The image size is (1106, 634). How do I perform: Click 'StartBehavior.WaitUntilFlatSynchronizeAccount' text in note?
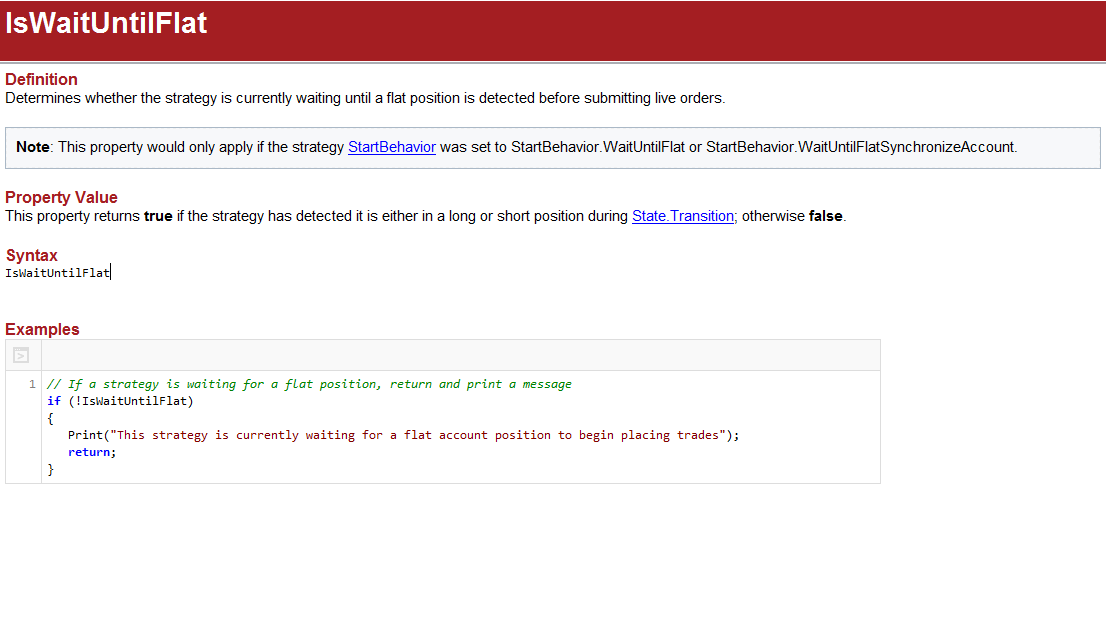[x=861, y=147]
